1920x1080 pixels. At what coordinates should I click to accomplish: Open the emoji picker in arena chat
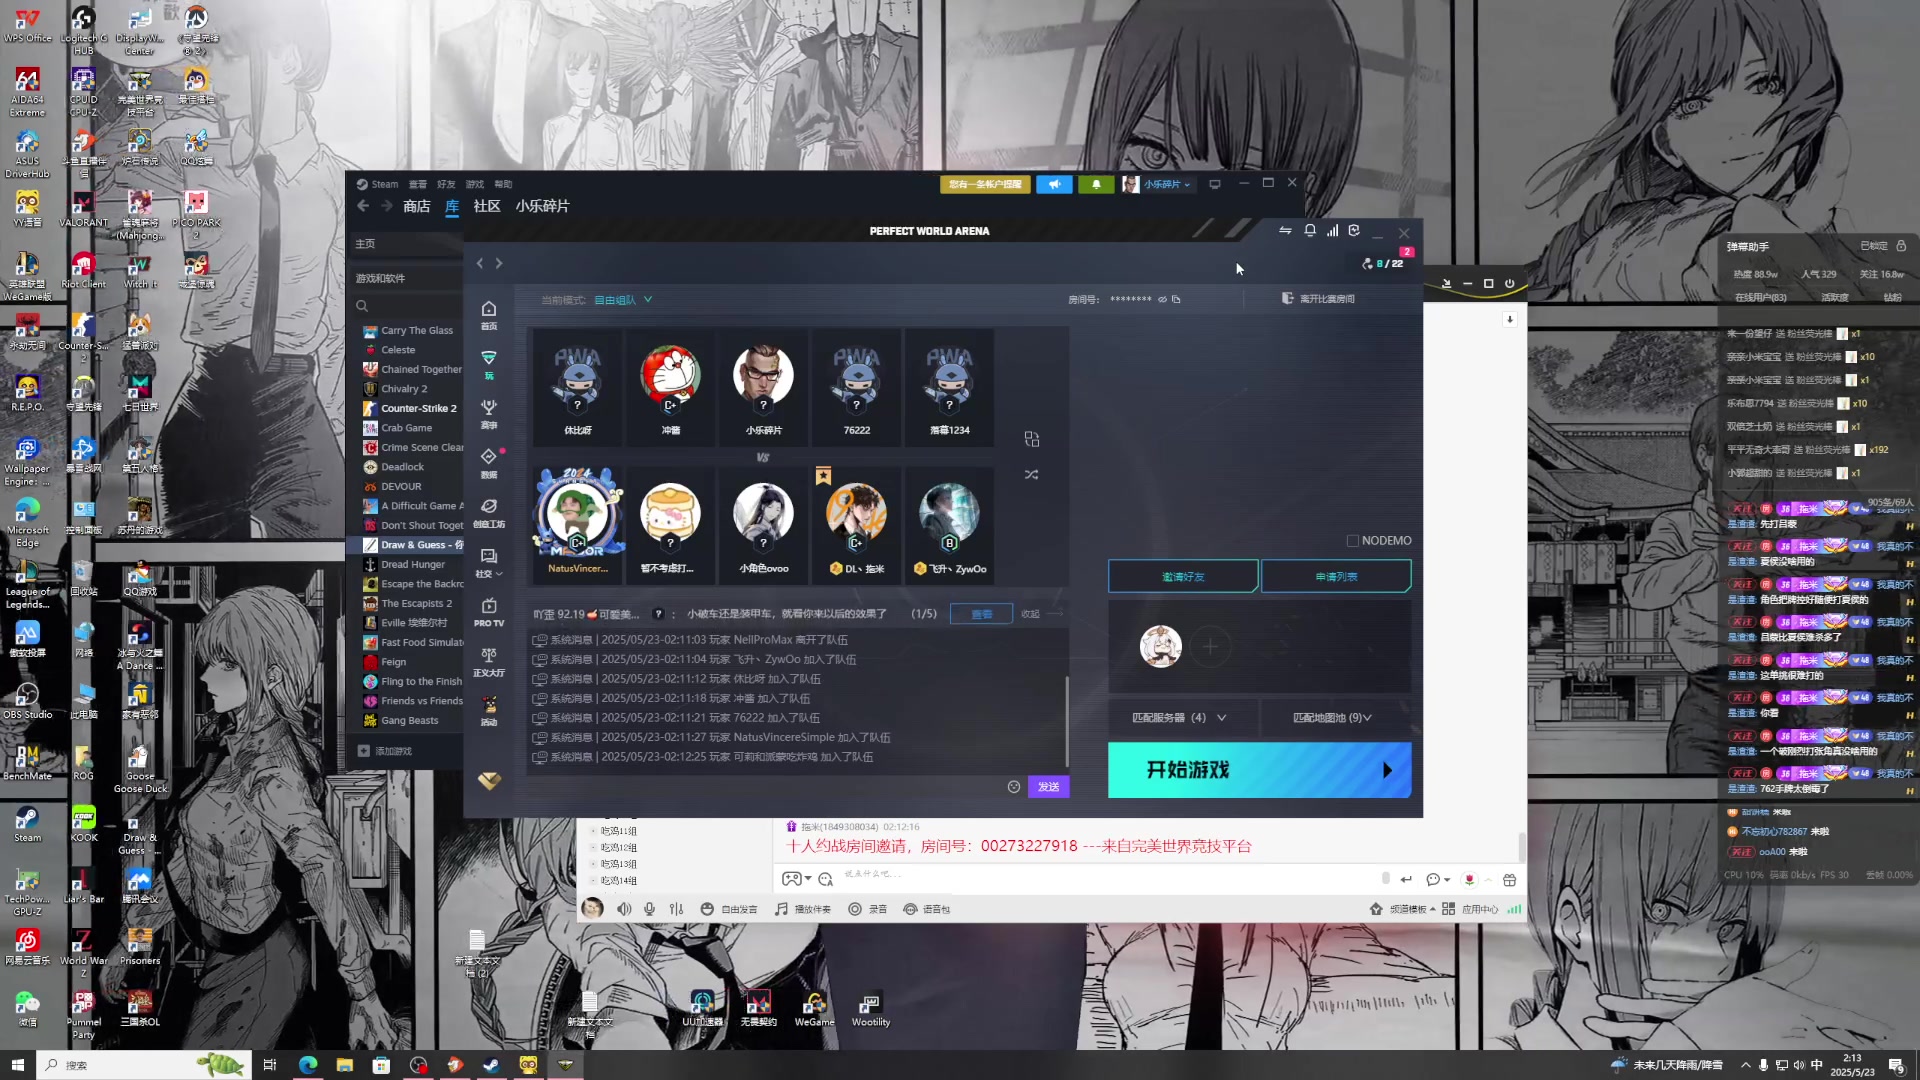[1014, 787]
